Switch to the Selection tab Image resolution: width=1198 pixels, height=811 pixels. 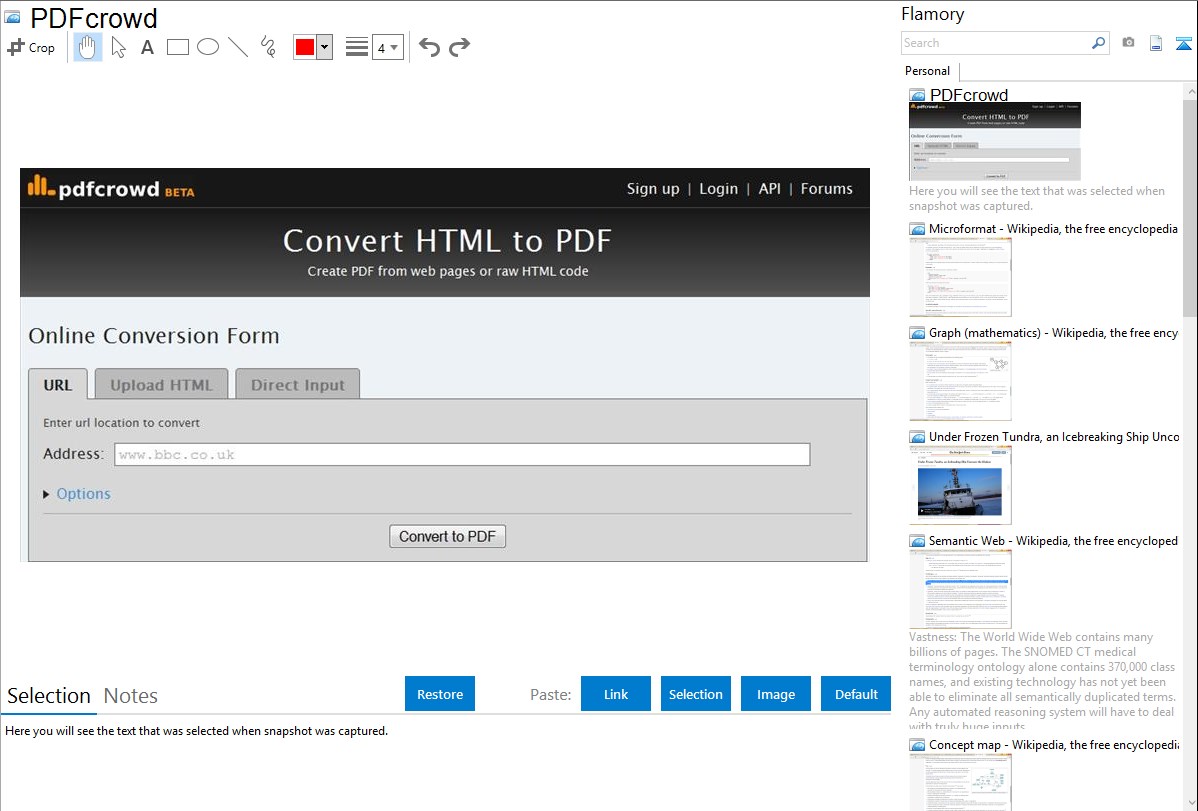[49, 696]
